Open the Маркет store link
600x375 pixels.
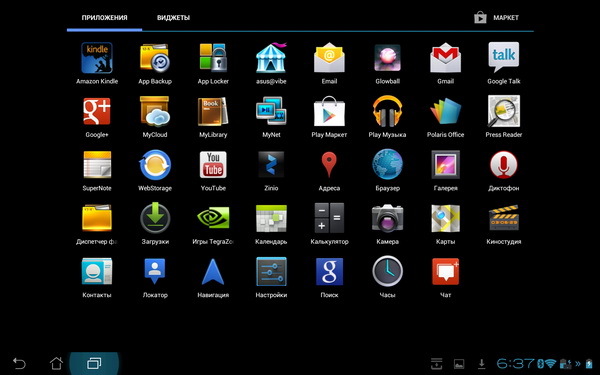(x=496, y=18)
